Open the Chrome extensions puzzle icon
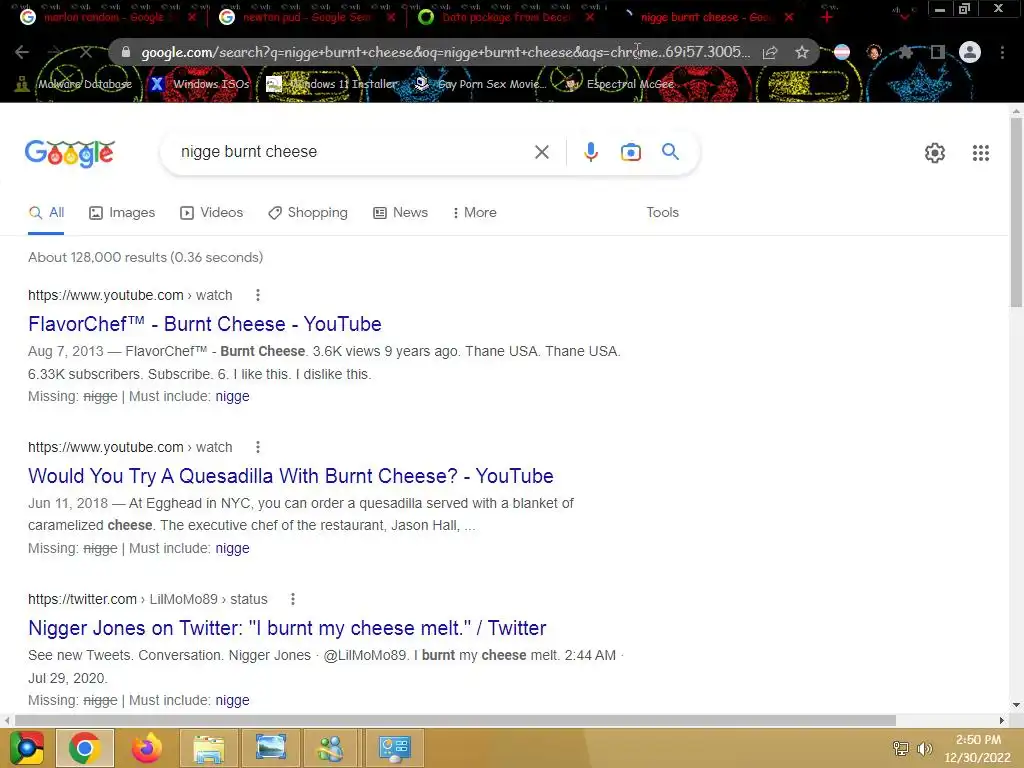 906,52
